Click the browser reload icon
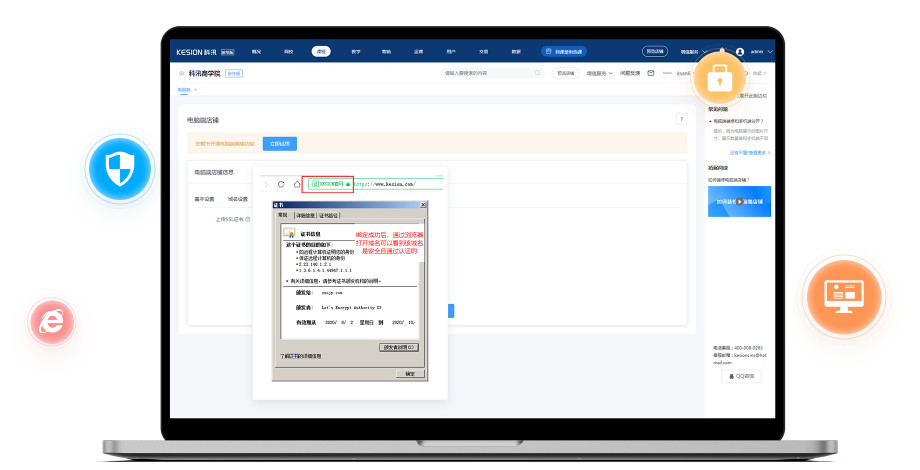 281,184
